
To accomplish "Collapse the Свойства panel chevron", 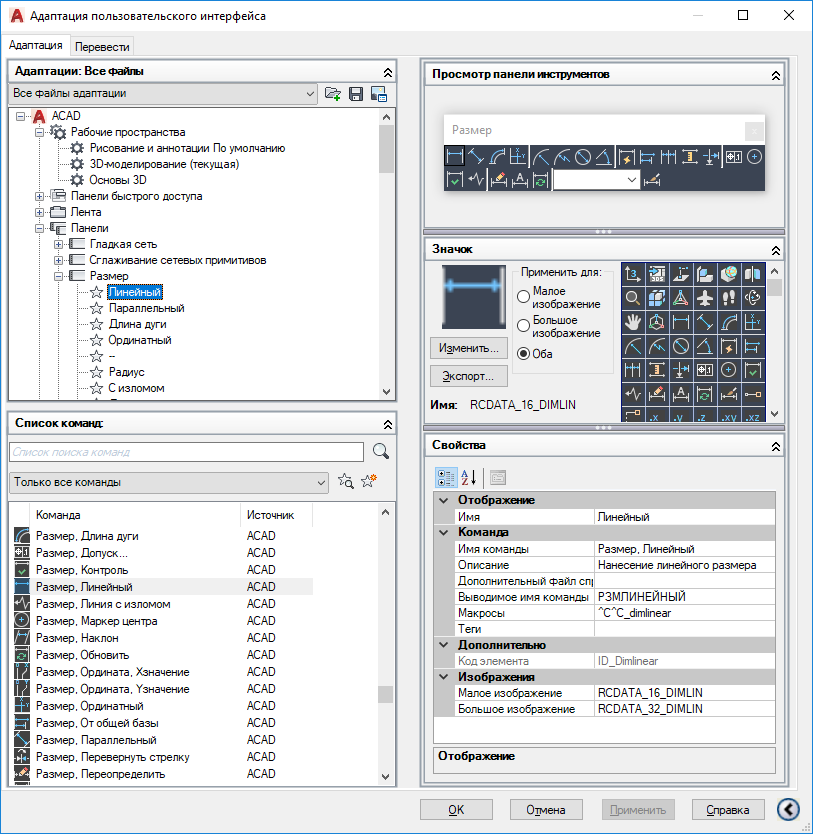I will (x=776, y=446).
